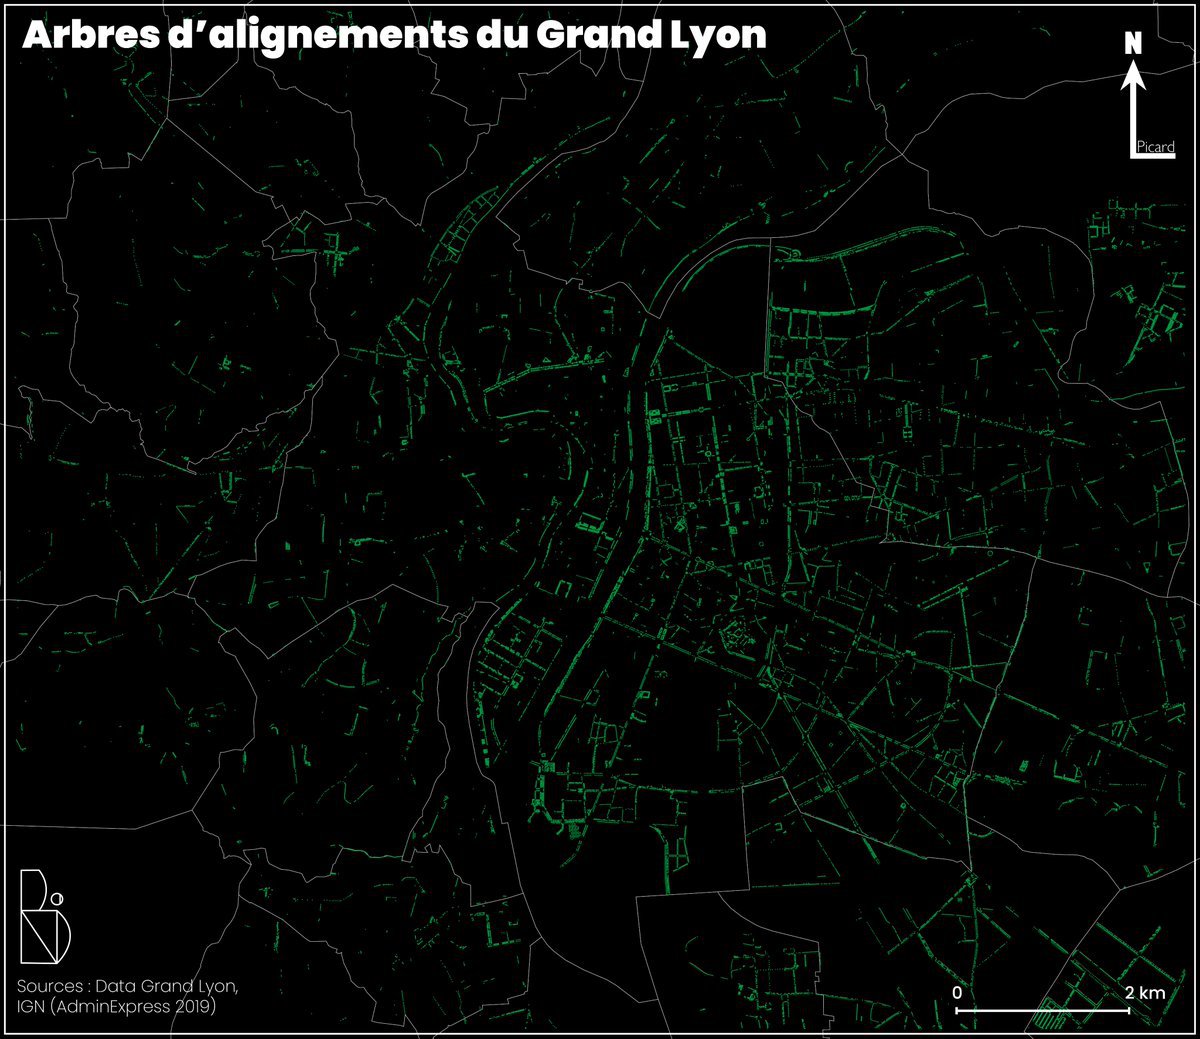Click the 'Sources : Data Grand Lyon,' text
This screenshot has height=1039, width=1200.
[127, 986]
